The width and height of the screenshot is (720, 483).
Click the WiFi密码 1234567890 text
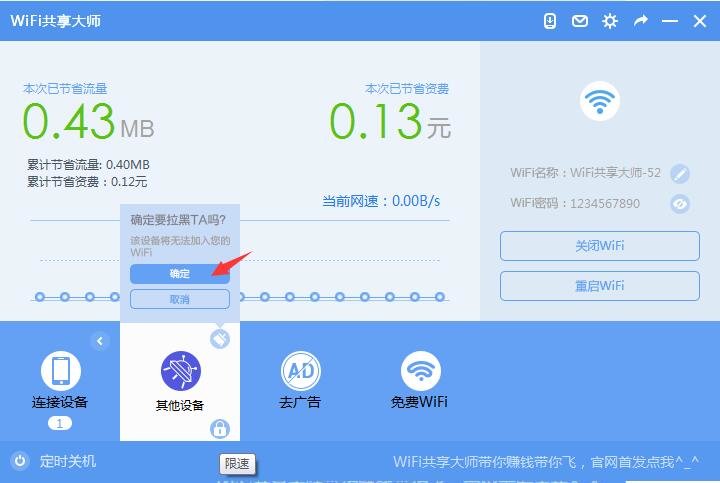tap(605, 203)
